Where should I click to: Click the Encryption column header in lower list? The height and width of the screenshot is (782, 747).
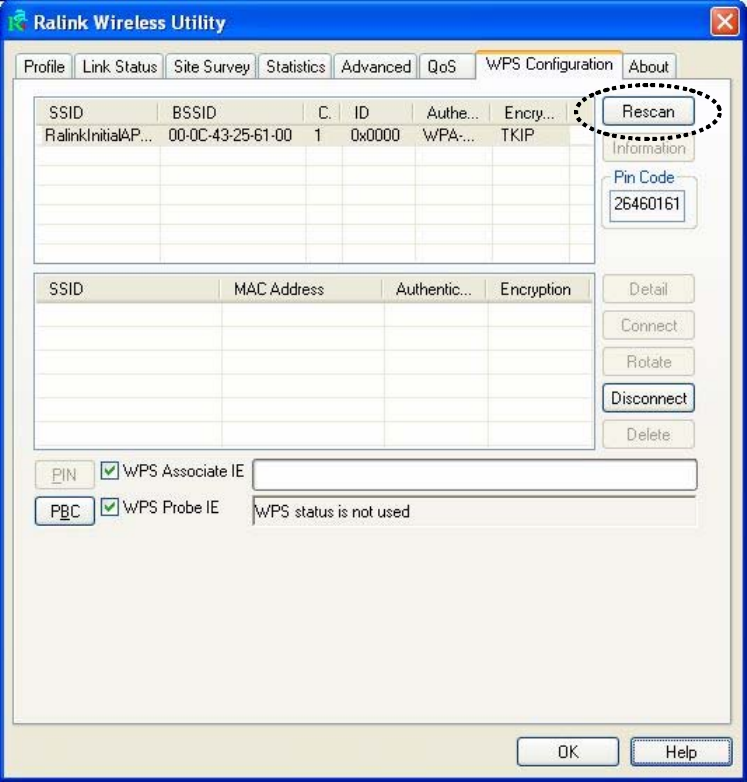[538, 289]
